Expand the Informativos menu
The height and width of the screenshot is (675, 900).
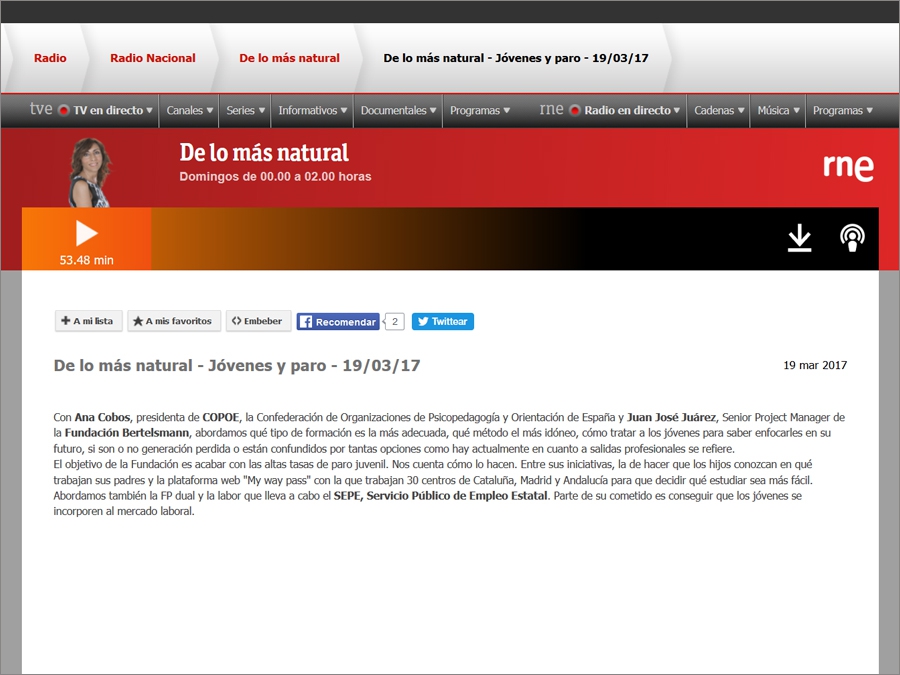313,111
